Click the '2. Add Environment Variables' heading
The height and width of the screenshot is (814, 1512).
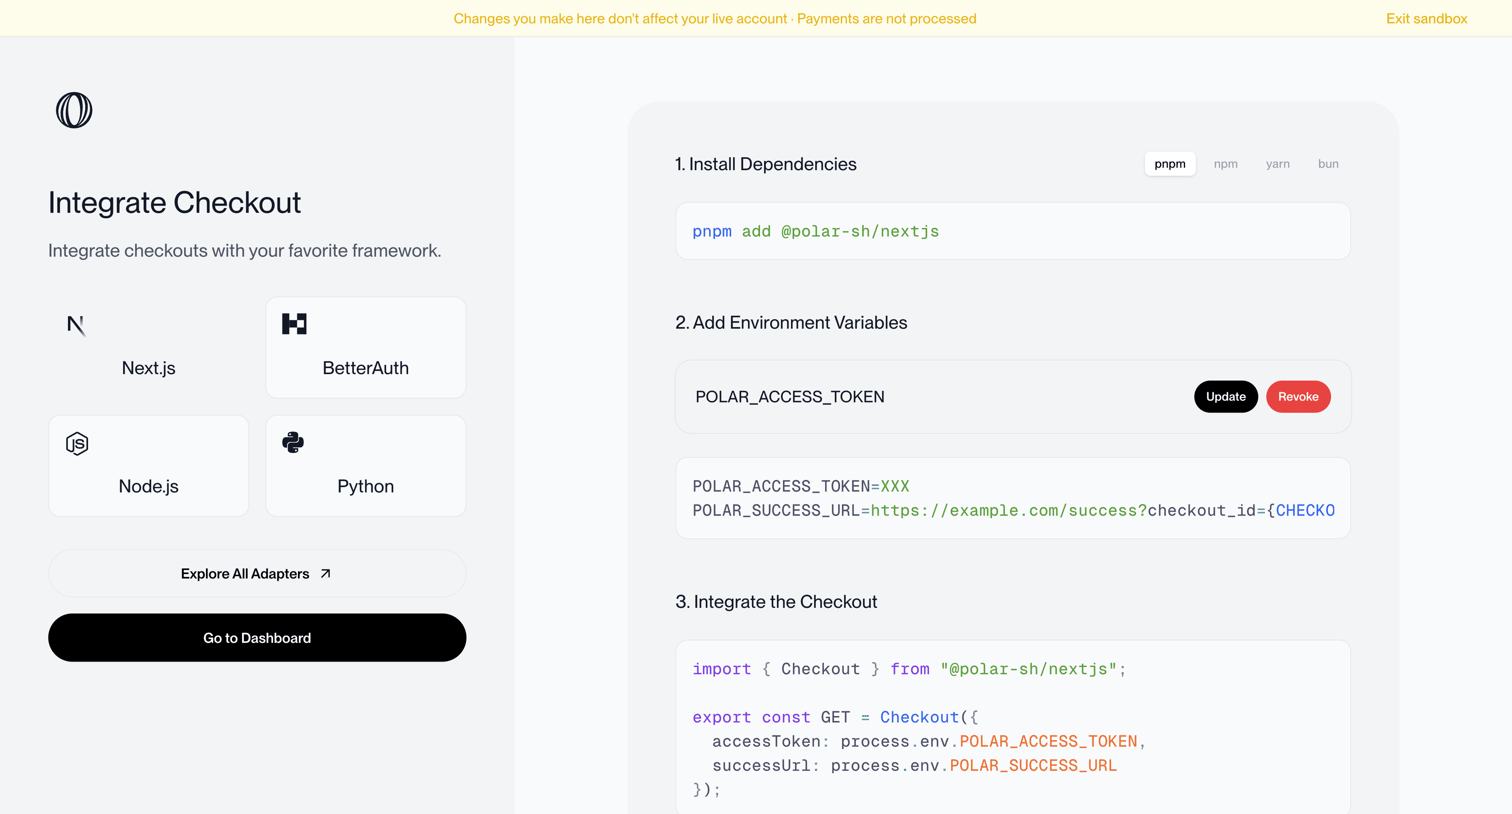click(x=791, y=323)
